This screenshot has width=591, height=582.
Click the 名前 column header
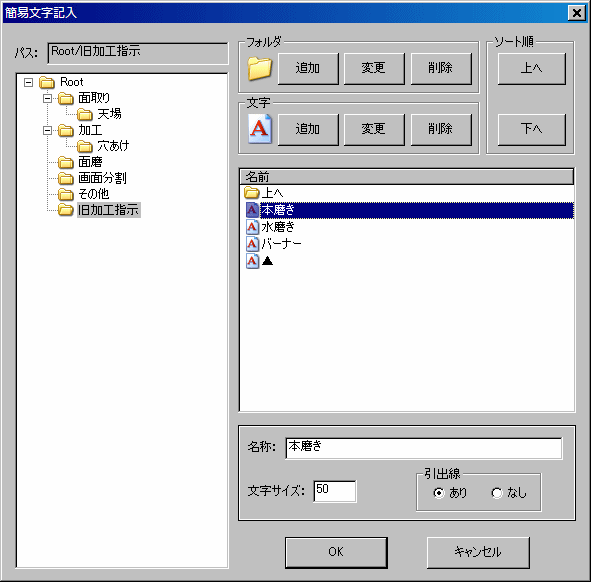coord(407,176)
